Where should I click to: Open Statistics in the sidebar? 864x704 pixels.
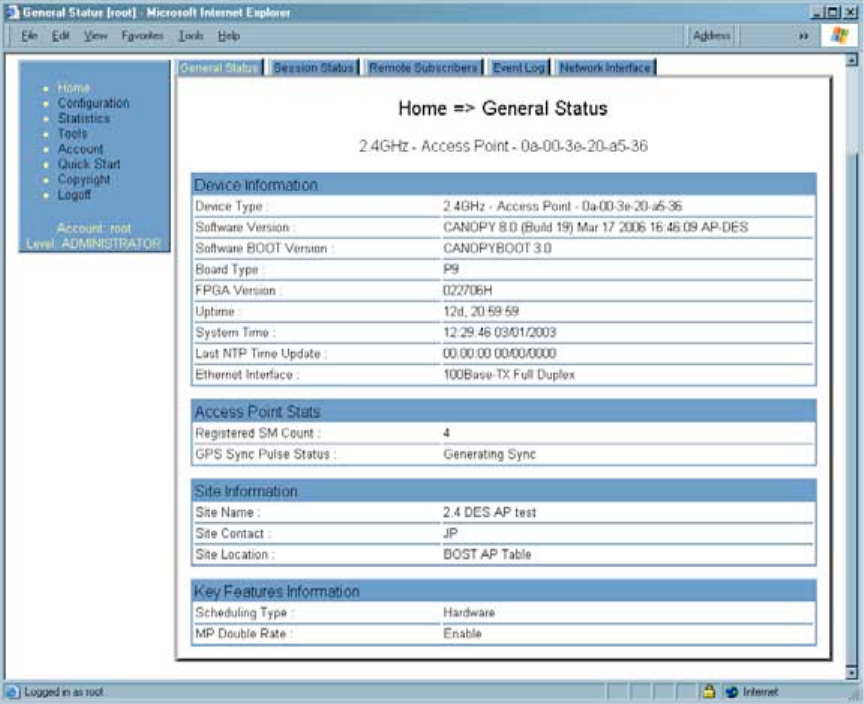[x=84, y=118]
